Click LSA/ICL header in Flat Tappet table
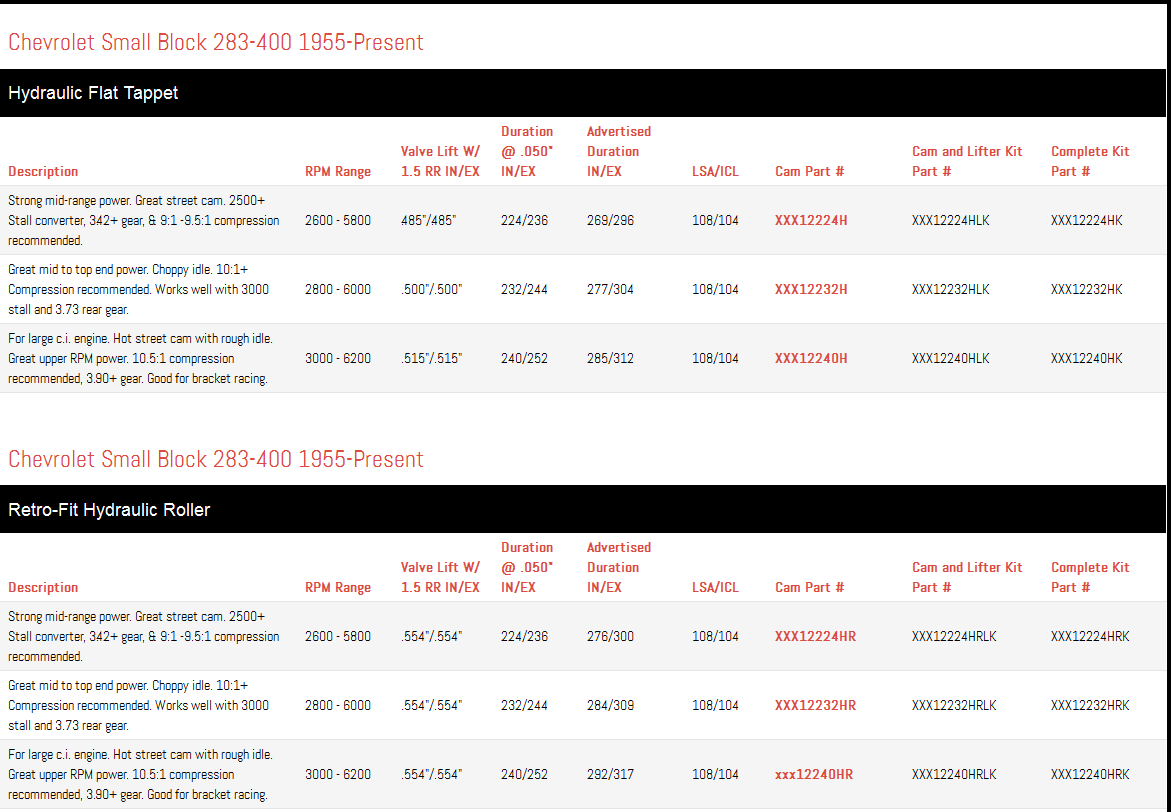This screenshot has height=812, width=1171. click(715, 171)
